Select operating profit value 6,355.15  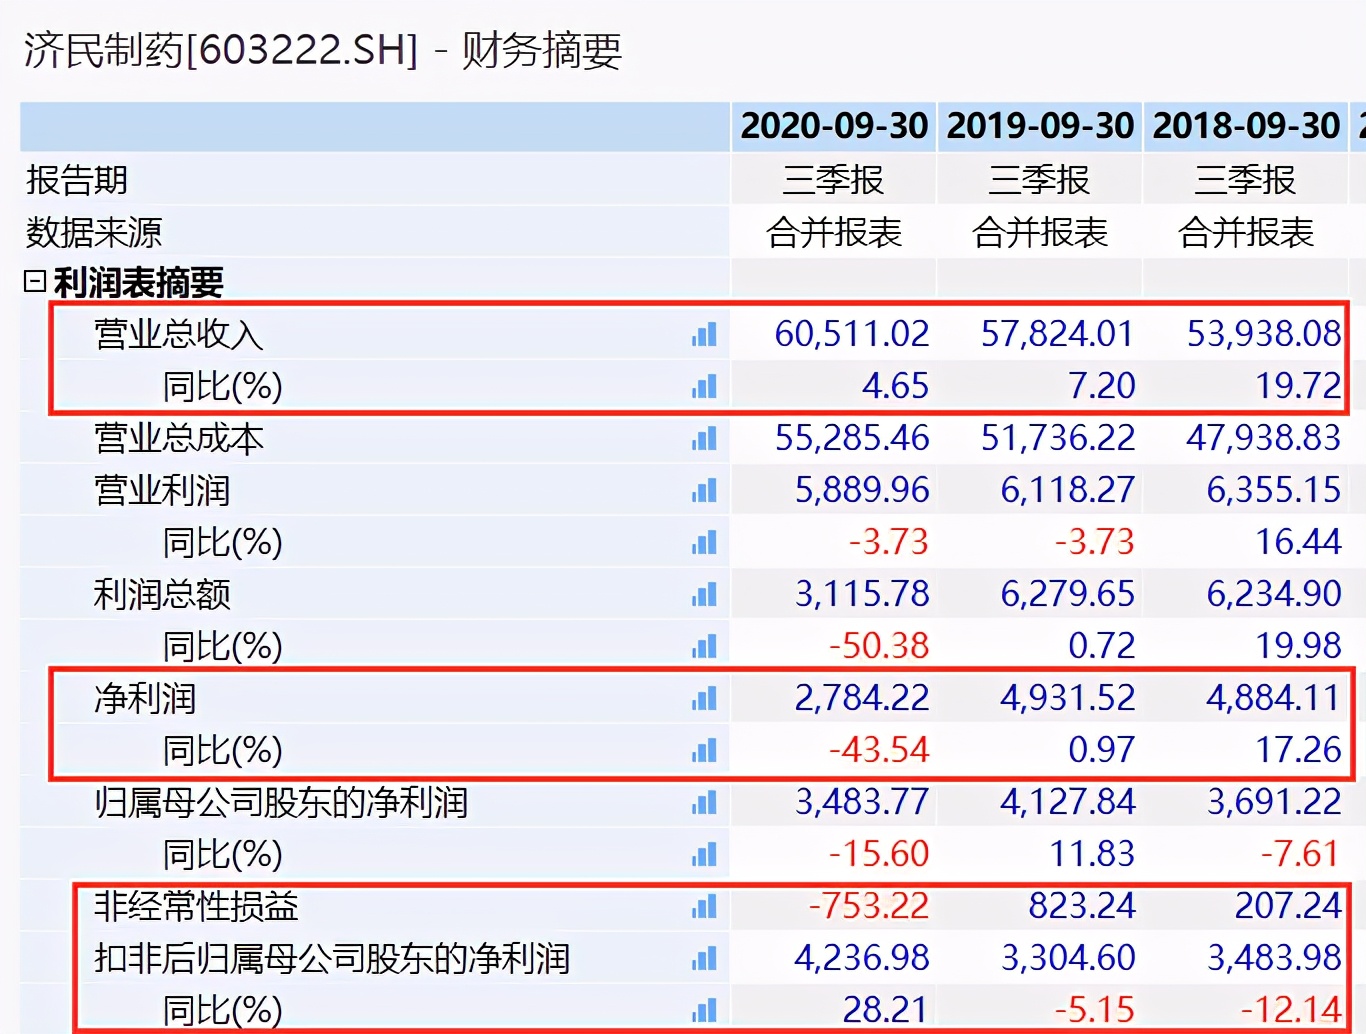tap(1274, 490)
